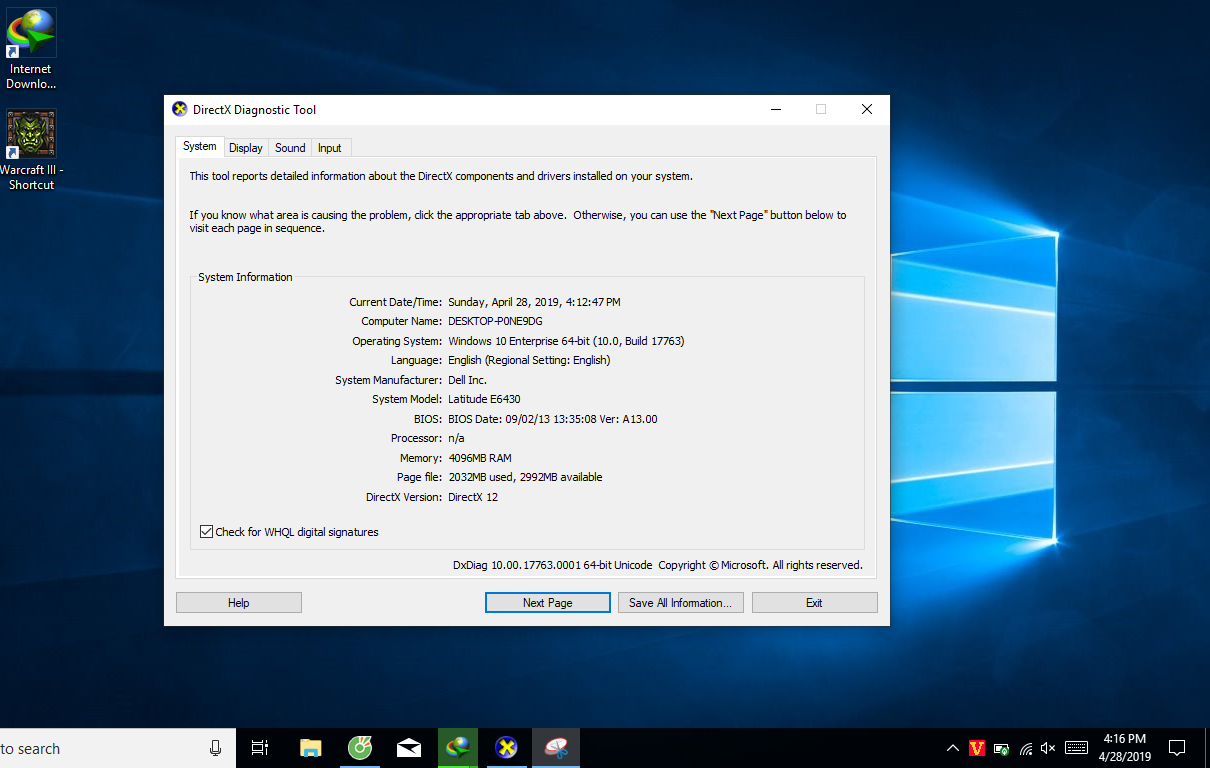
Task: Open the touch keyboard tray icon
Action: tap(1076, 748)
